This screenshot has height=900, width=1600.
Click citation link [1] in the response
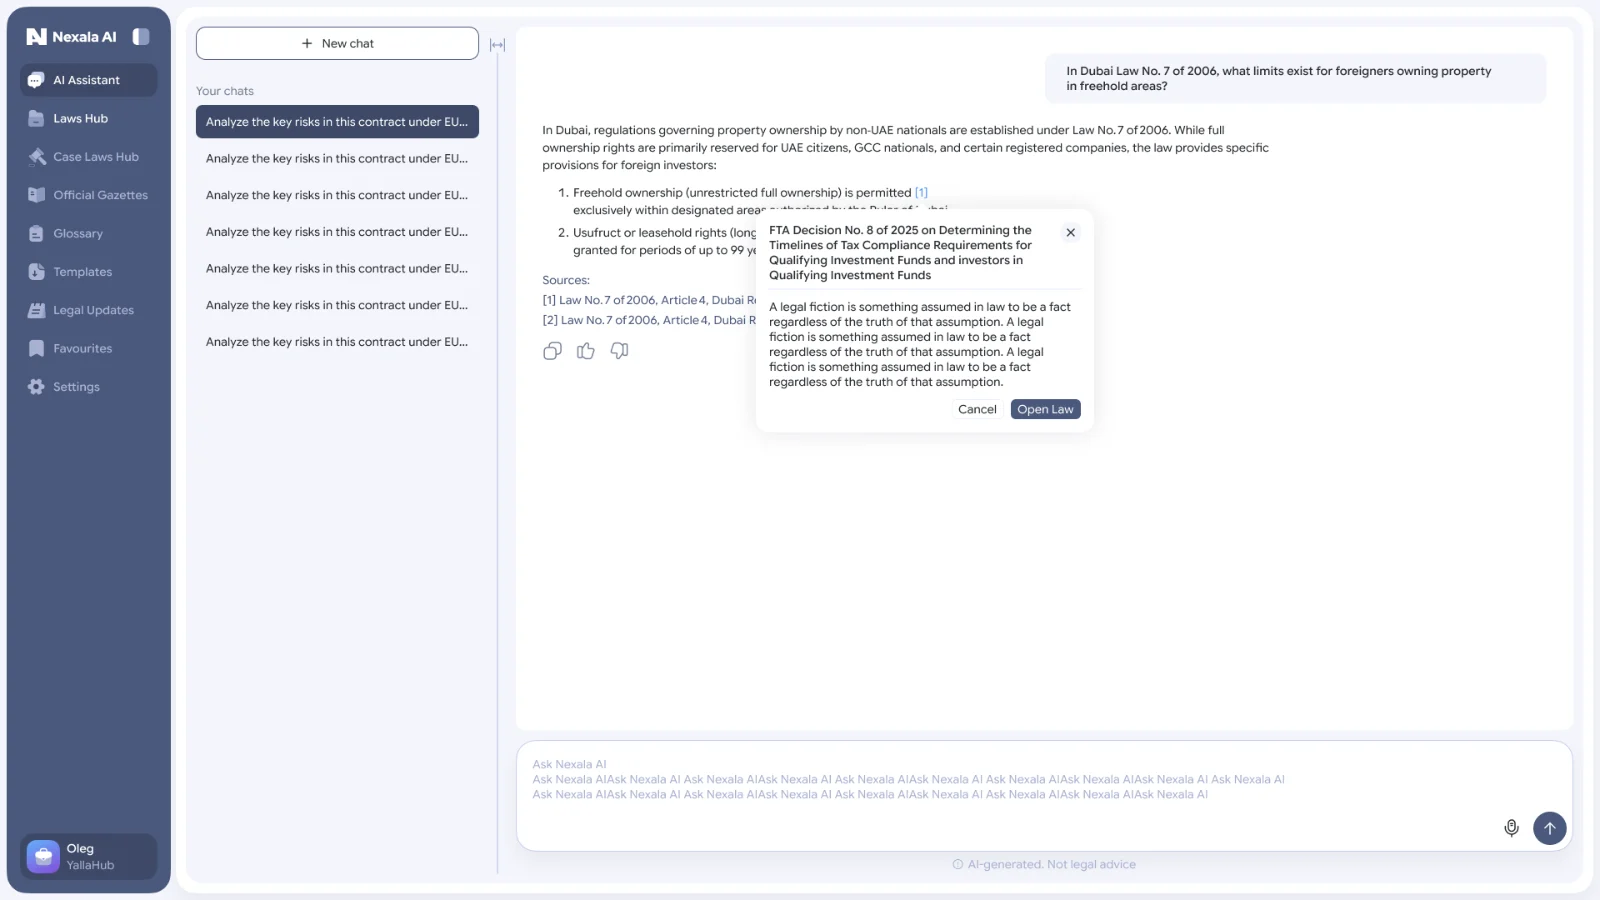click(921, 193)
